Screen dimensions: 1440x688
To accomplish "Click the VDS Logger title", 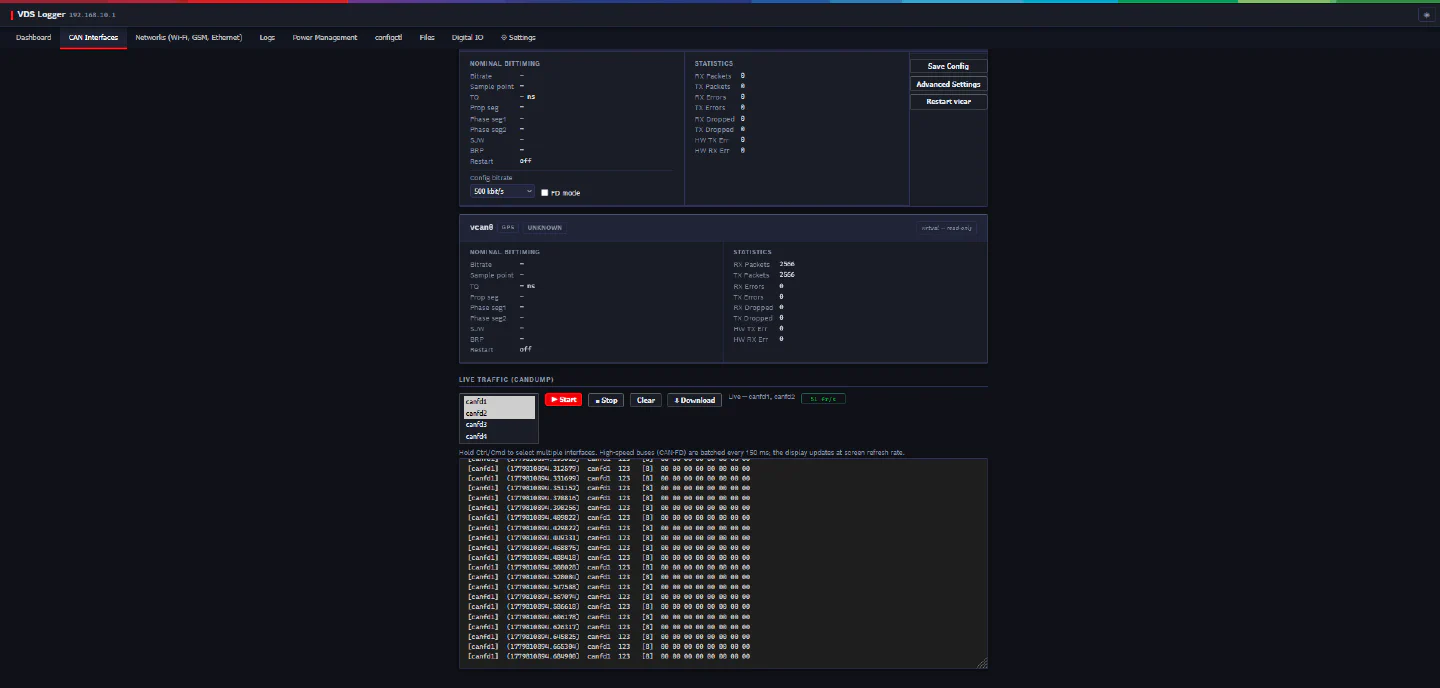I will 41,15.
